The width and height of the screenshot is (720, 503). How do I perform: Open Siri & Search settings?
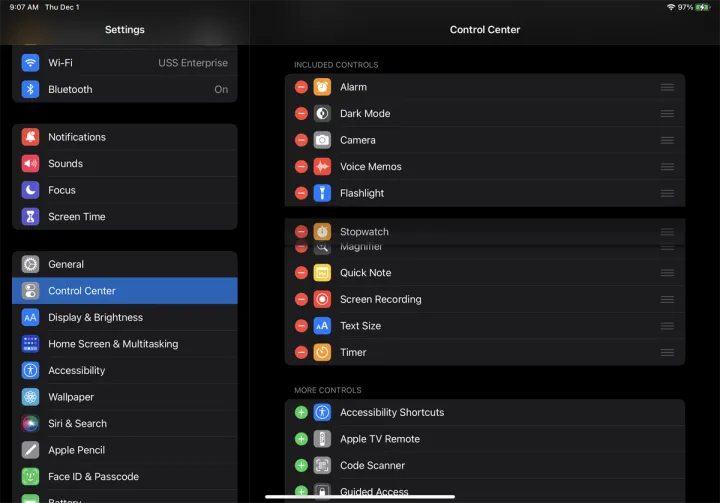[125, 423]
